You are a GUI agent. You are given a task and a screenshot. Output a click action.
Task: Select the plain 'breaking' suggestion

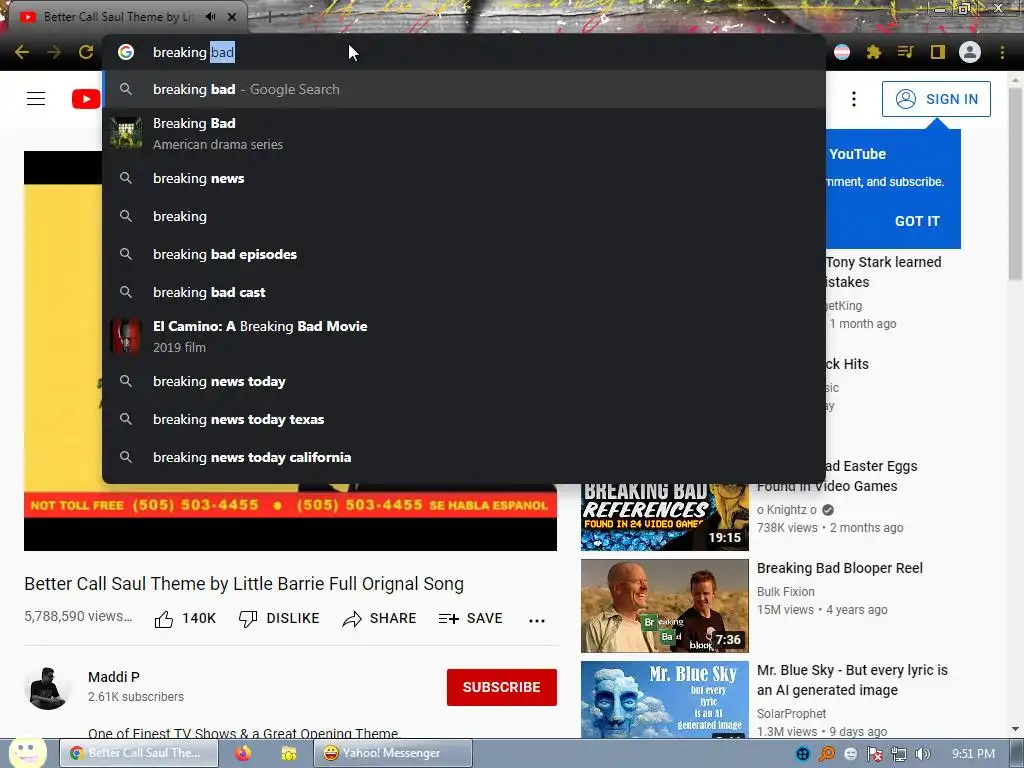click(x=464, y=216)
